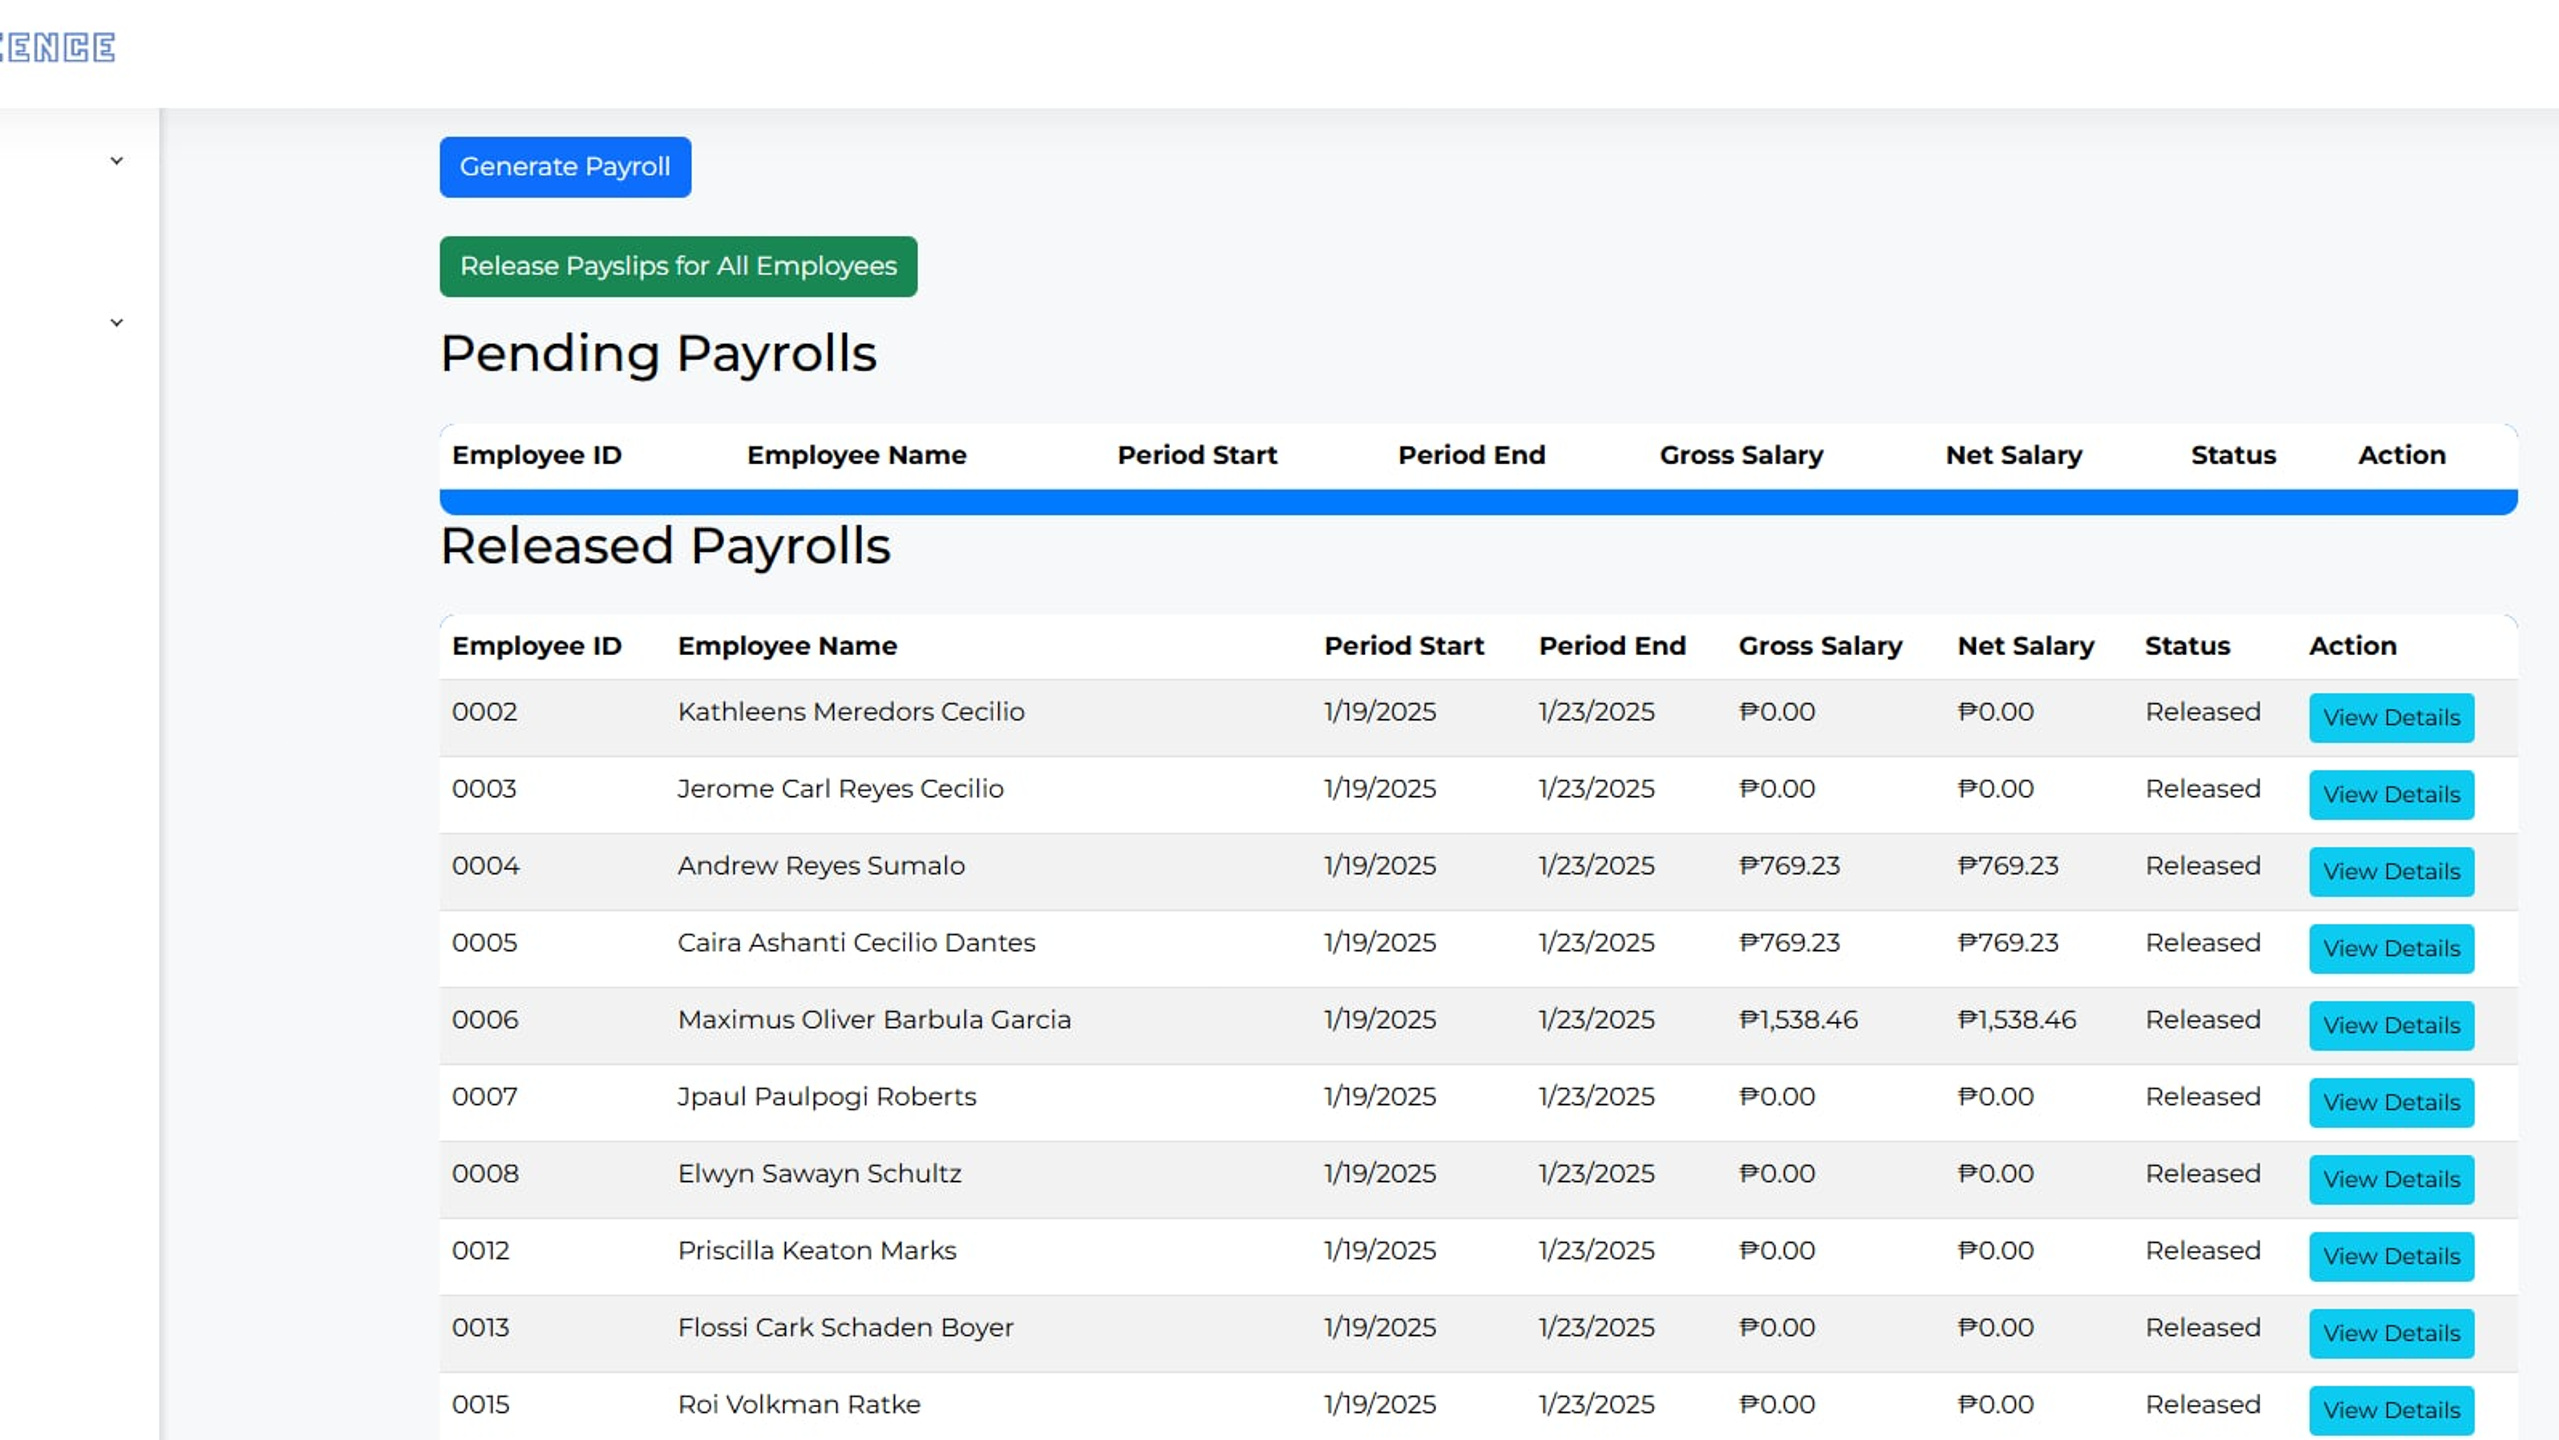Click the name Priscilla Keaton Marks
This screenshot has height=1440, width=2559.
tap(817, 1251)
